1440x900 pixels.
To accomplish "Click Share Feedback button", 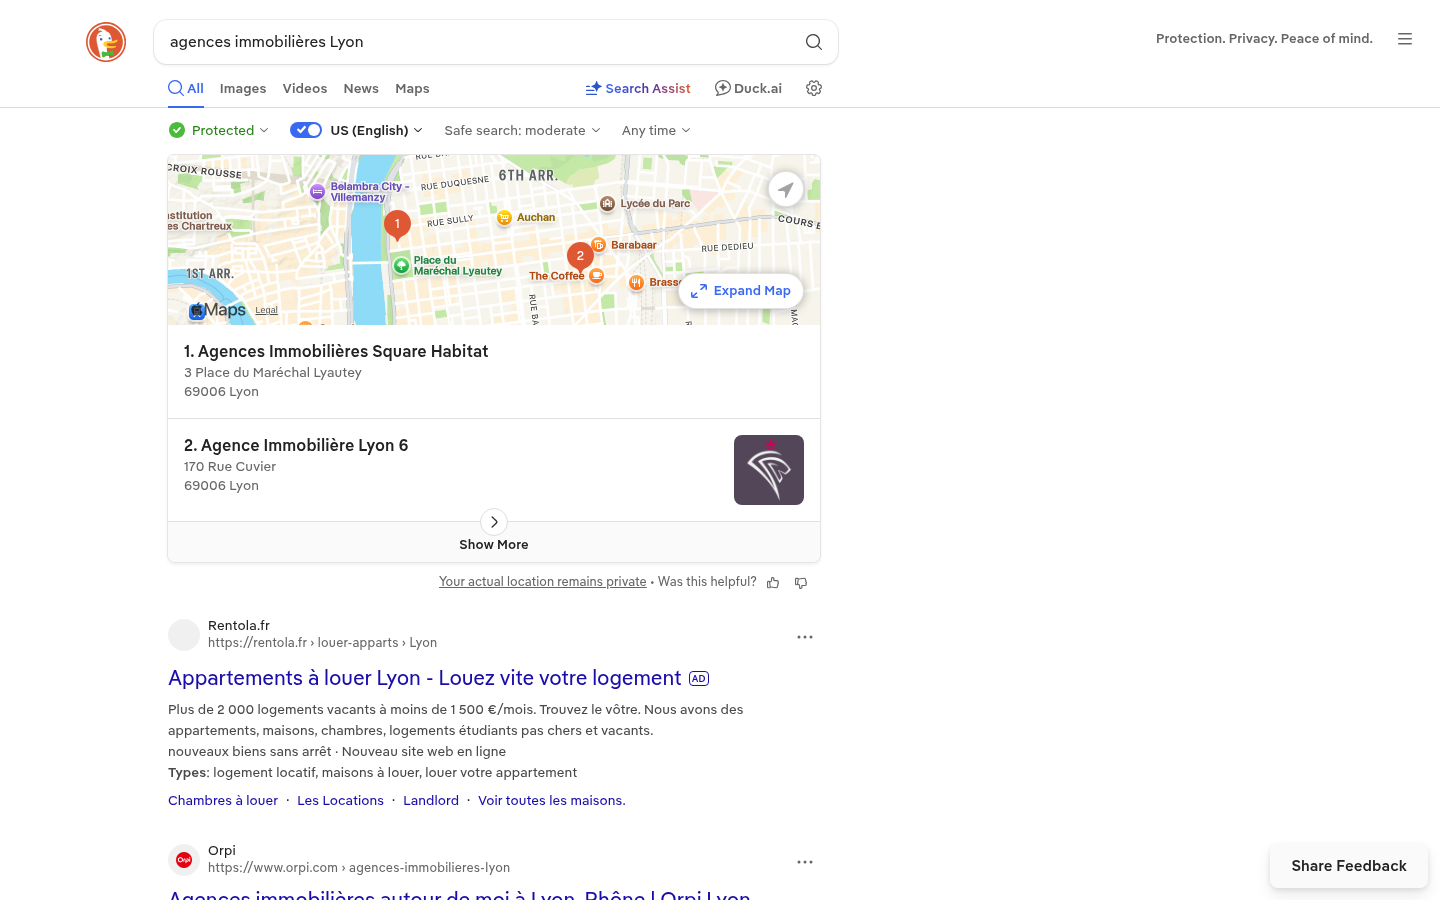I will [1349, 866].
